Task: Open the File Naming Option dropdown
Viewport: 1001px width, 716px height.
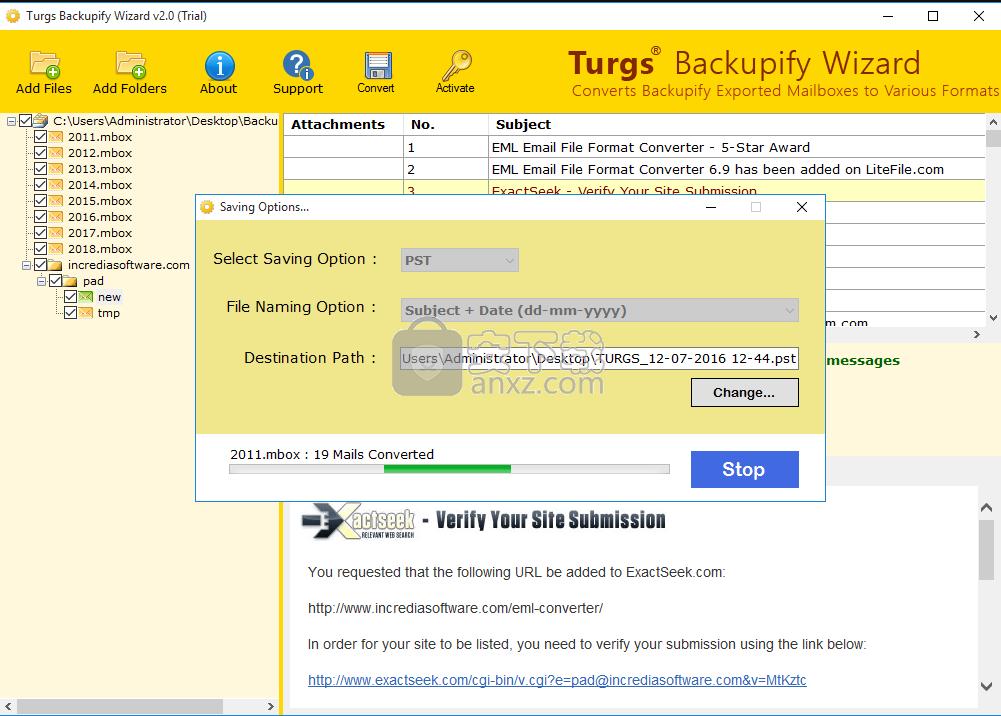Action: point(599,310)
